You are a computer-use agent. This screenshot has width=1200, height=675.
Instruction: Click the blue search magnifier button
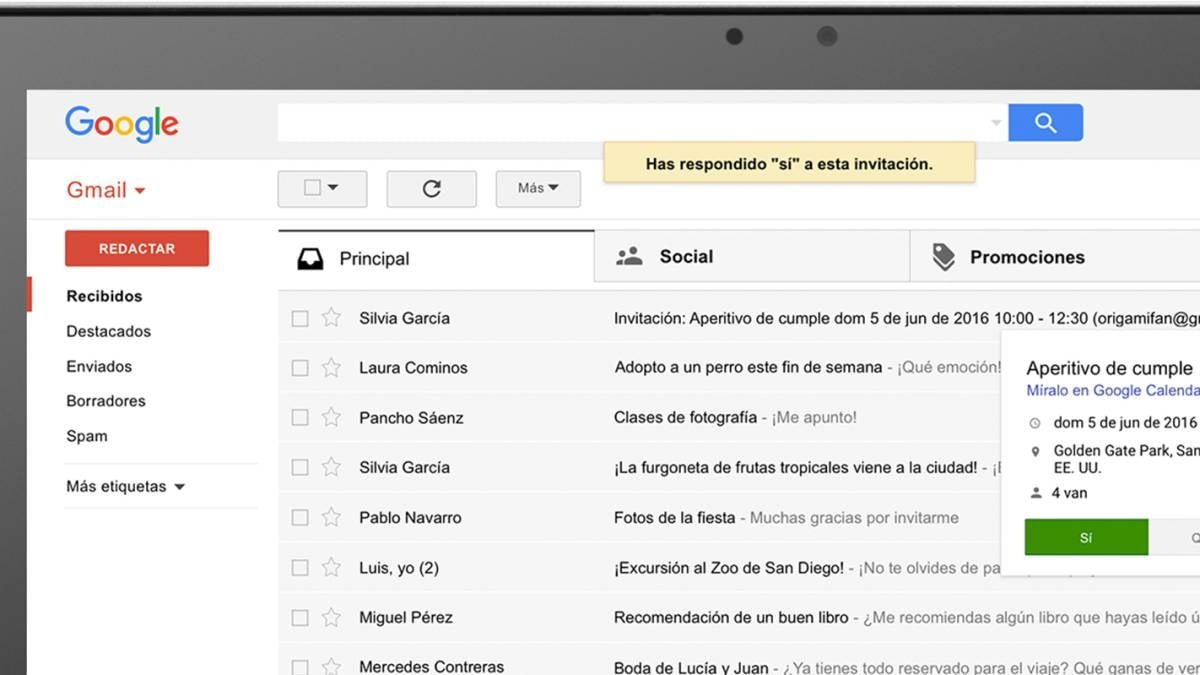[x=1045, y=123]
